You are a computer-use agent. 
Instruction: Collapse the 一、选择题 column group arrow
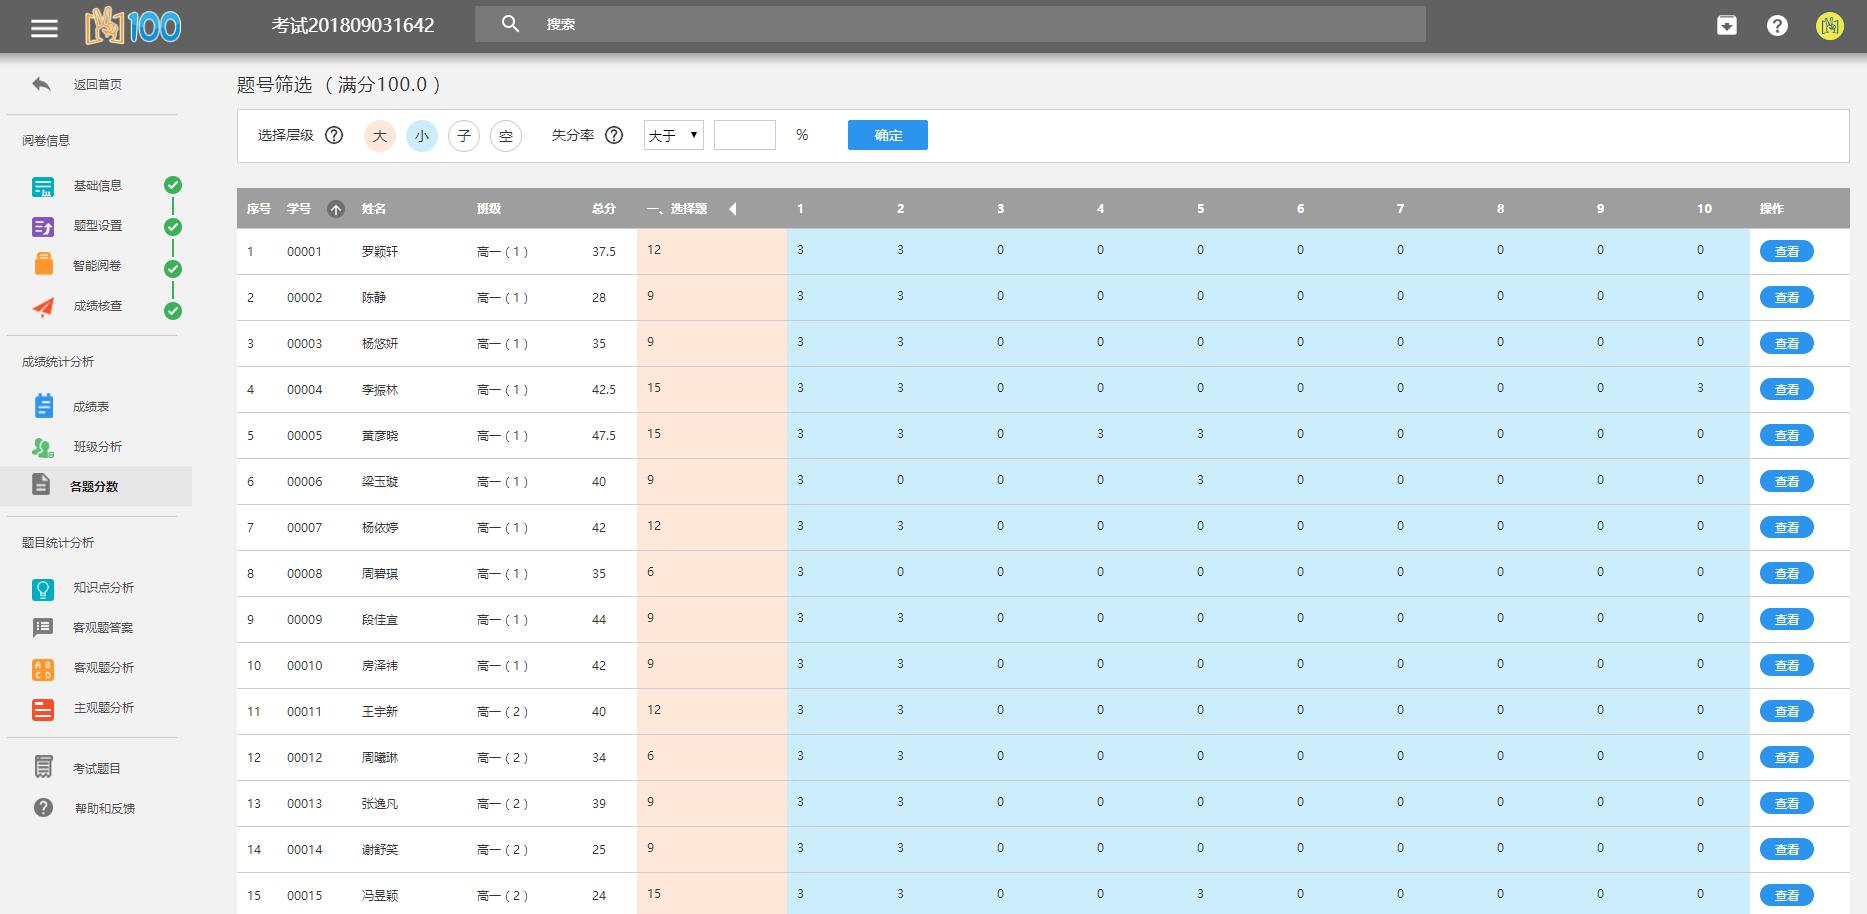point(732,209)
